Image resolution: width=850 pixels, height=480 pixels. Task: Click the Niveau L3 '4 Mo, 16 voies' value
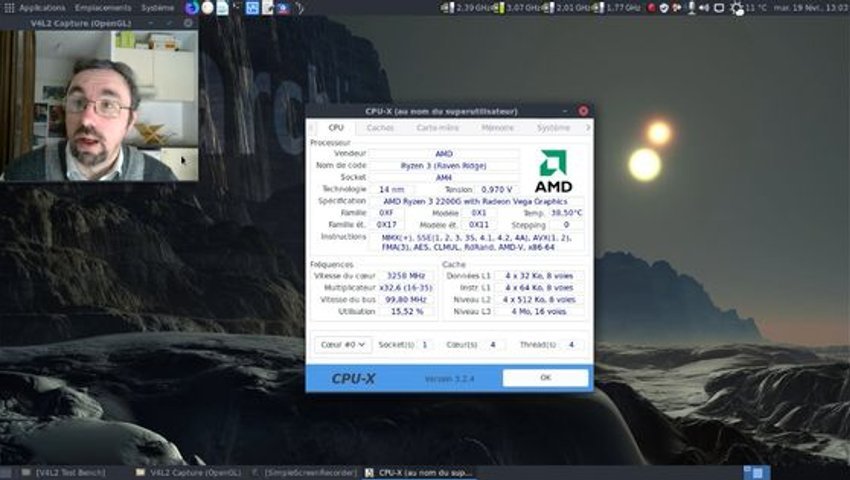pos(539,312)
